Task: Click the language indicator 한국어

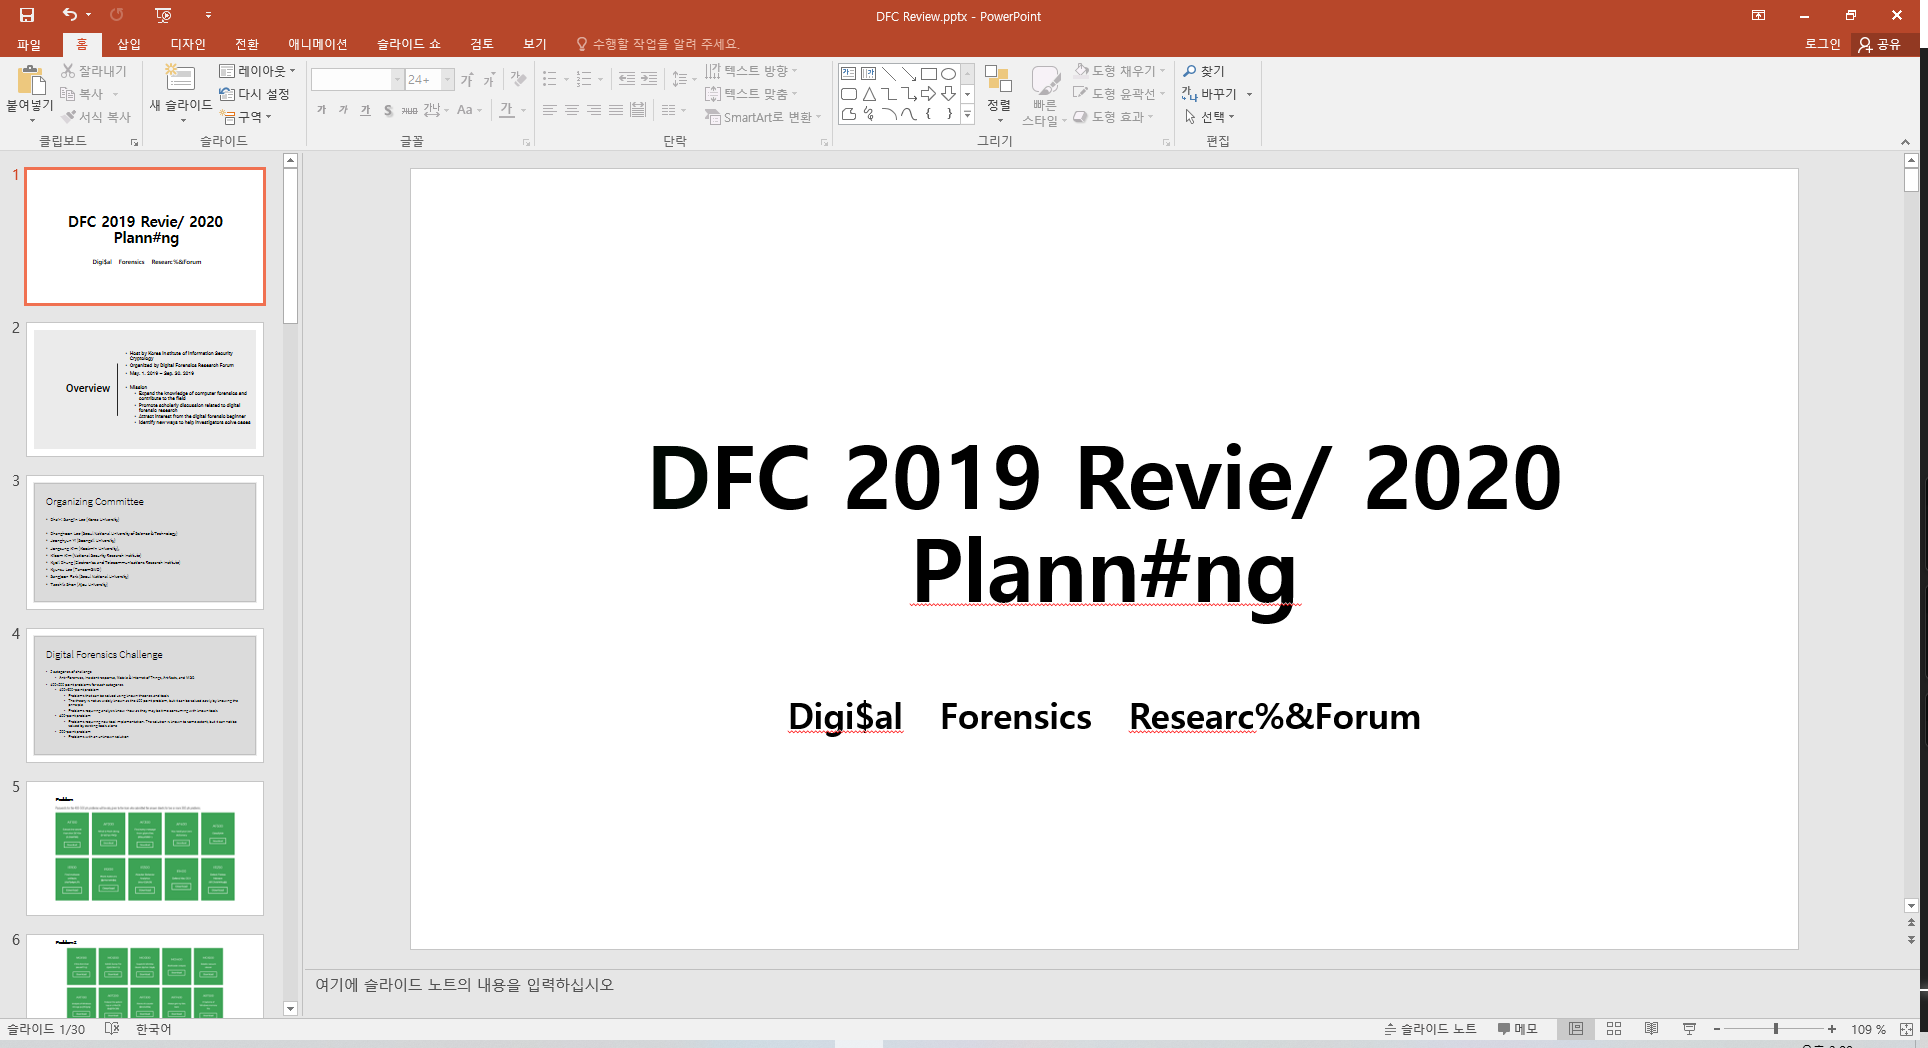Action: click(x=154, y=1029)
